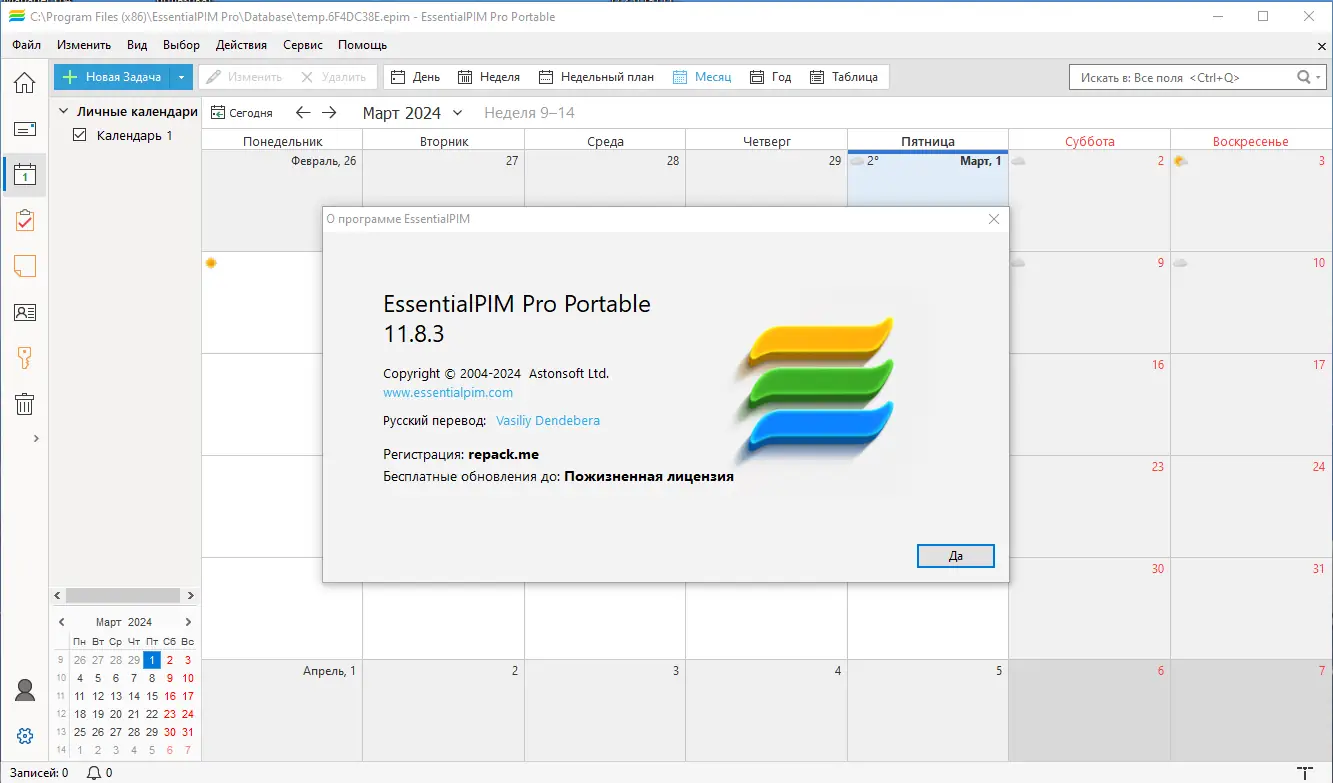Go to next month with right arrow
1333x783 pixels.
point(329,113)
